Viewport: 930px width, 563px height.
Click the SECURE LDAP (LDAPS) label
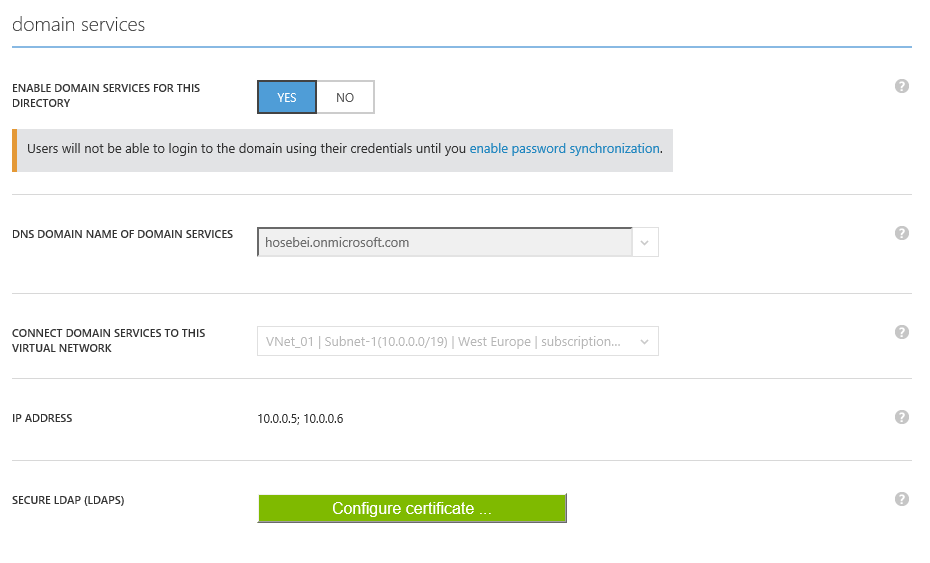click(68, 500)
